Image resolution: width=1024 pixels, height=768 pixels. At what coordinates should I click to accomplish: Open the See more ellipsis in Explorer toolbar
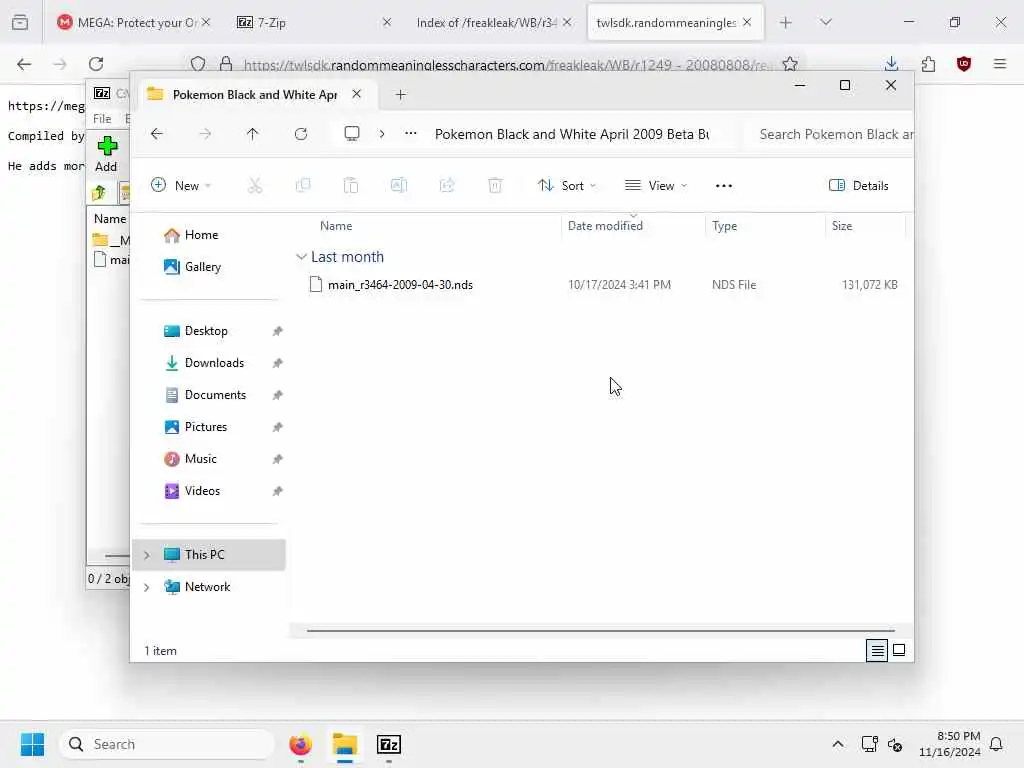724,186
